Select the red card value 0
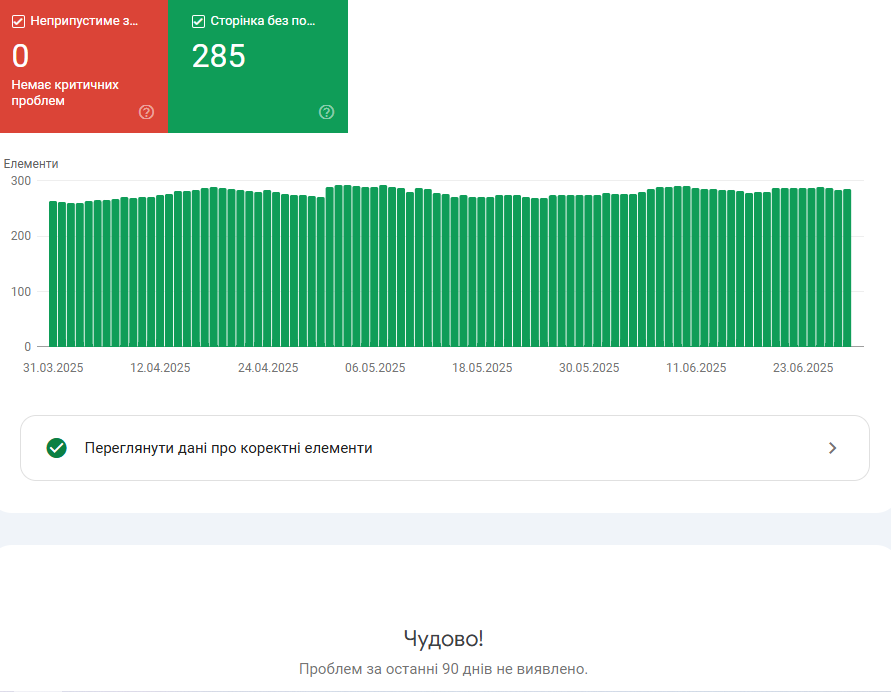 click(x=20, y=56)
